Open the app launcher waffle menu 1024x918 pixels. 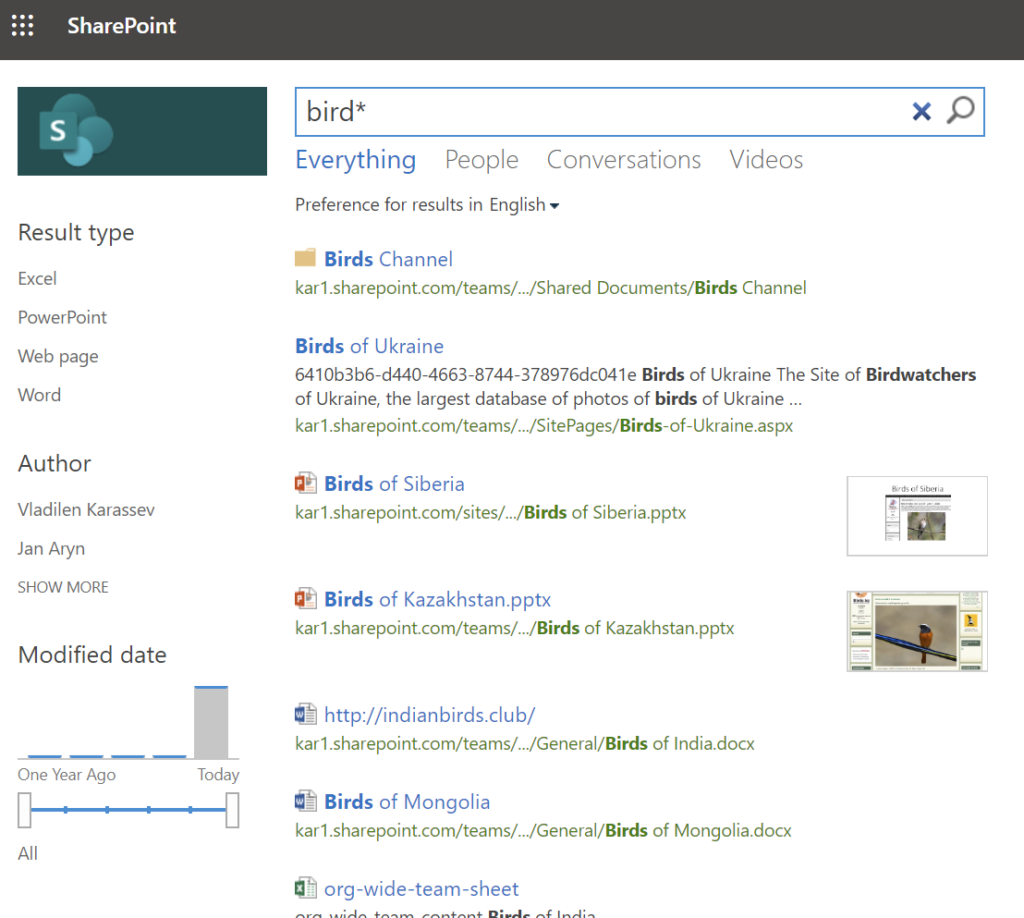pos(23,25)
